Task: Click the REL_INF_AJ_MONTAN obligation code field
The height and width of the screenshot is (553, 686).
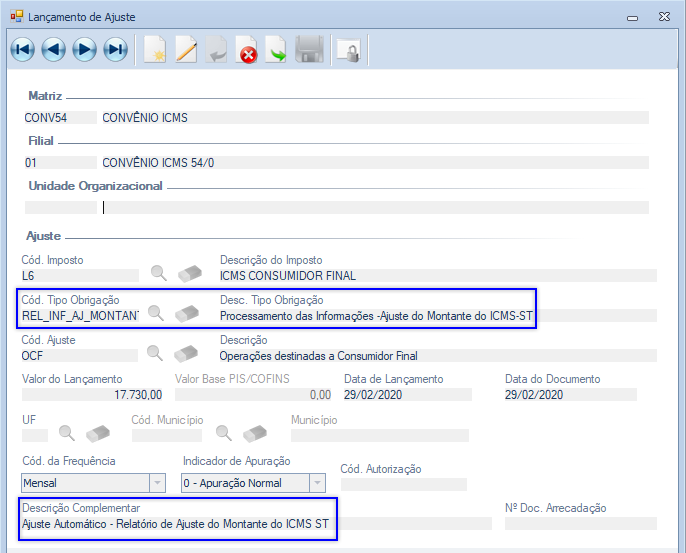Action: 80,316
